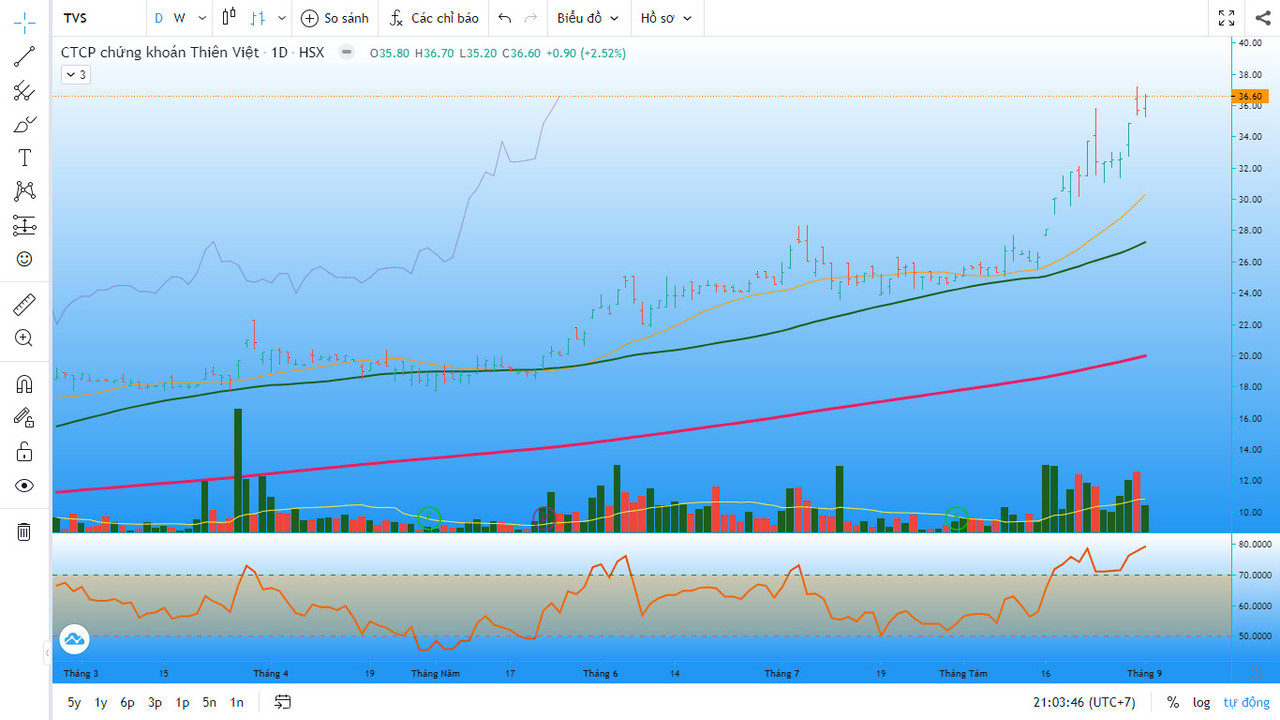Open the Biểu đồ dropdown menu
The height and width of the screenshot is (720, 1280).
click(x=588, y=18)
